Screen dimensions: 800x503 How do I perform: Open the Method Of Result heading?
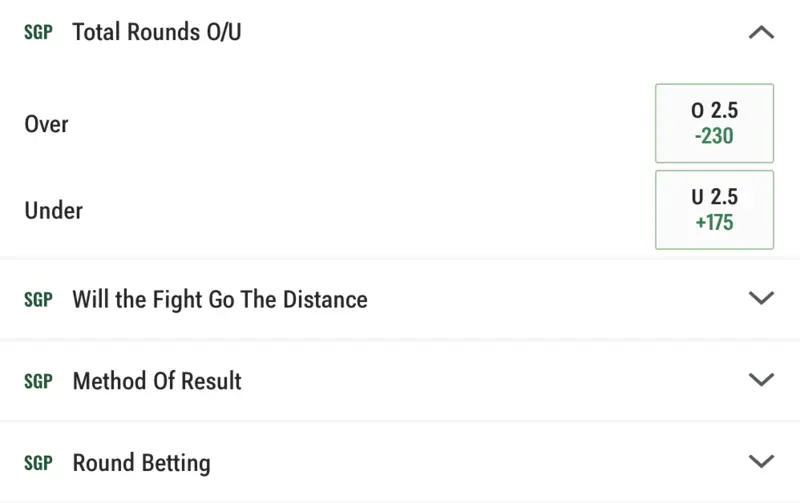click(x=157, y=381)
